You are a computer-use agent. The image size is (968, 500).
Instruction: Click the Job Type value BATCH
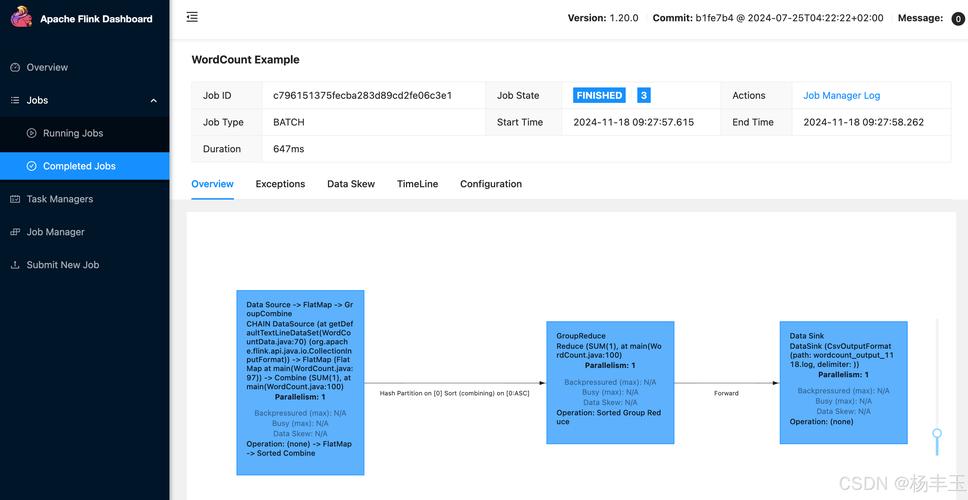click(289, 122)
